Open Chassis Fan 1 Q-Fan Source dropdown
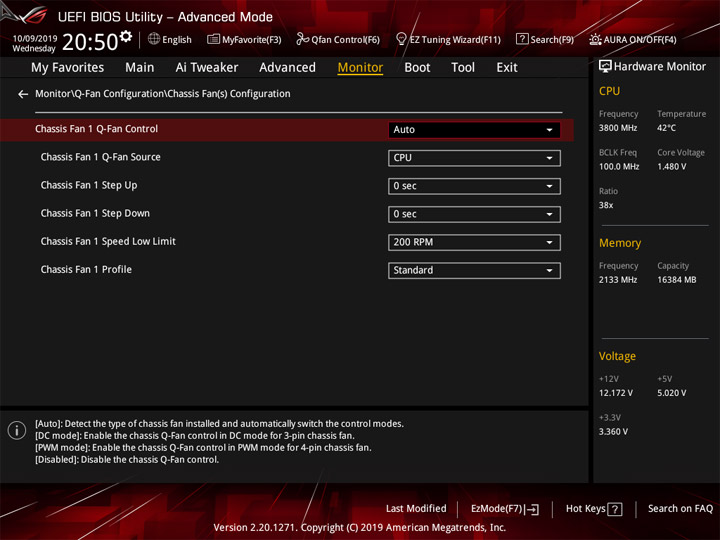The image size is (720, 540). tap(474, 158)
